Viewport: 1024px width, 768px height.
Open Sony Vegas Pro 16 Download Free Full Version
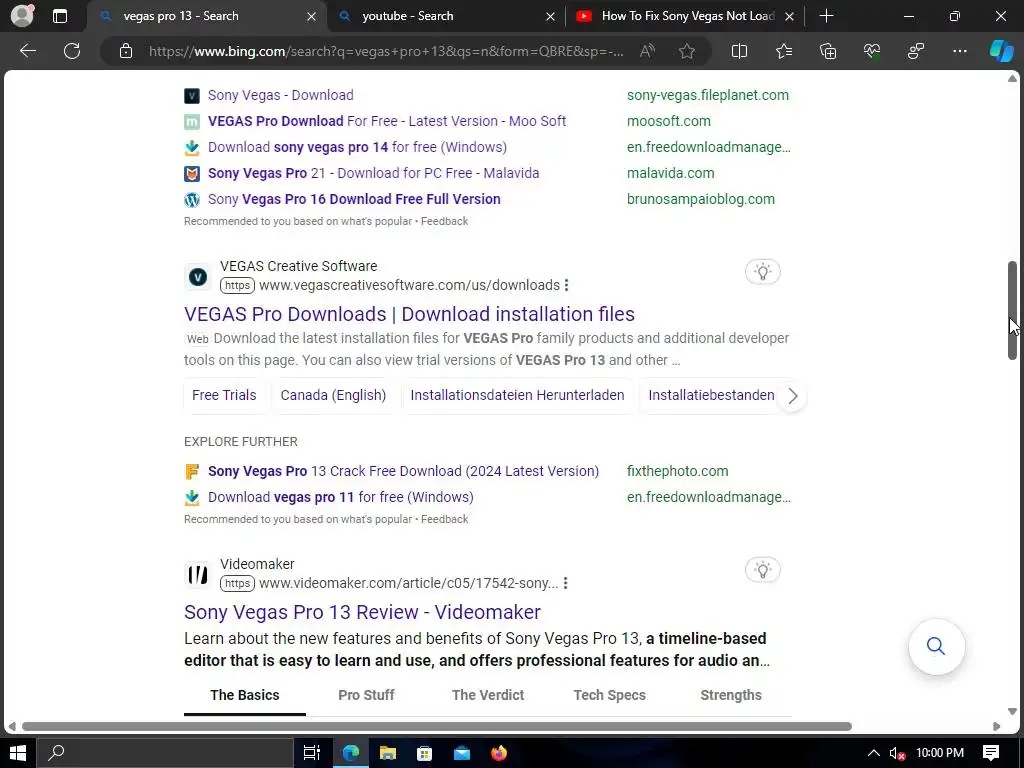tap(354, 199)
